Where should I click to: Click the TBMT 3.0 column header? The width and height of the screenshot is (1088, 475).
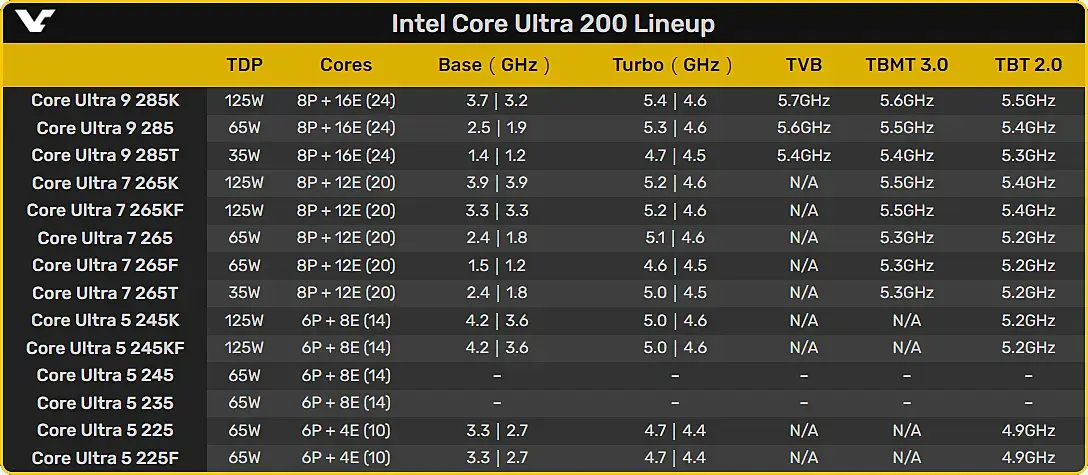tap(906, 65)
